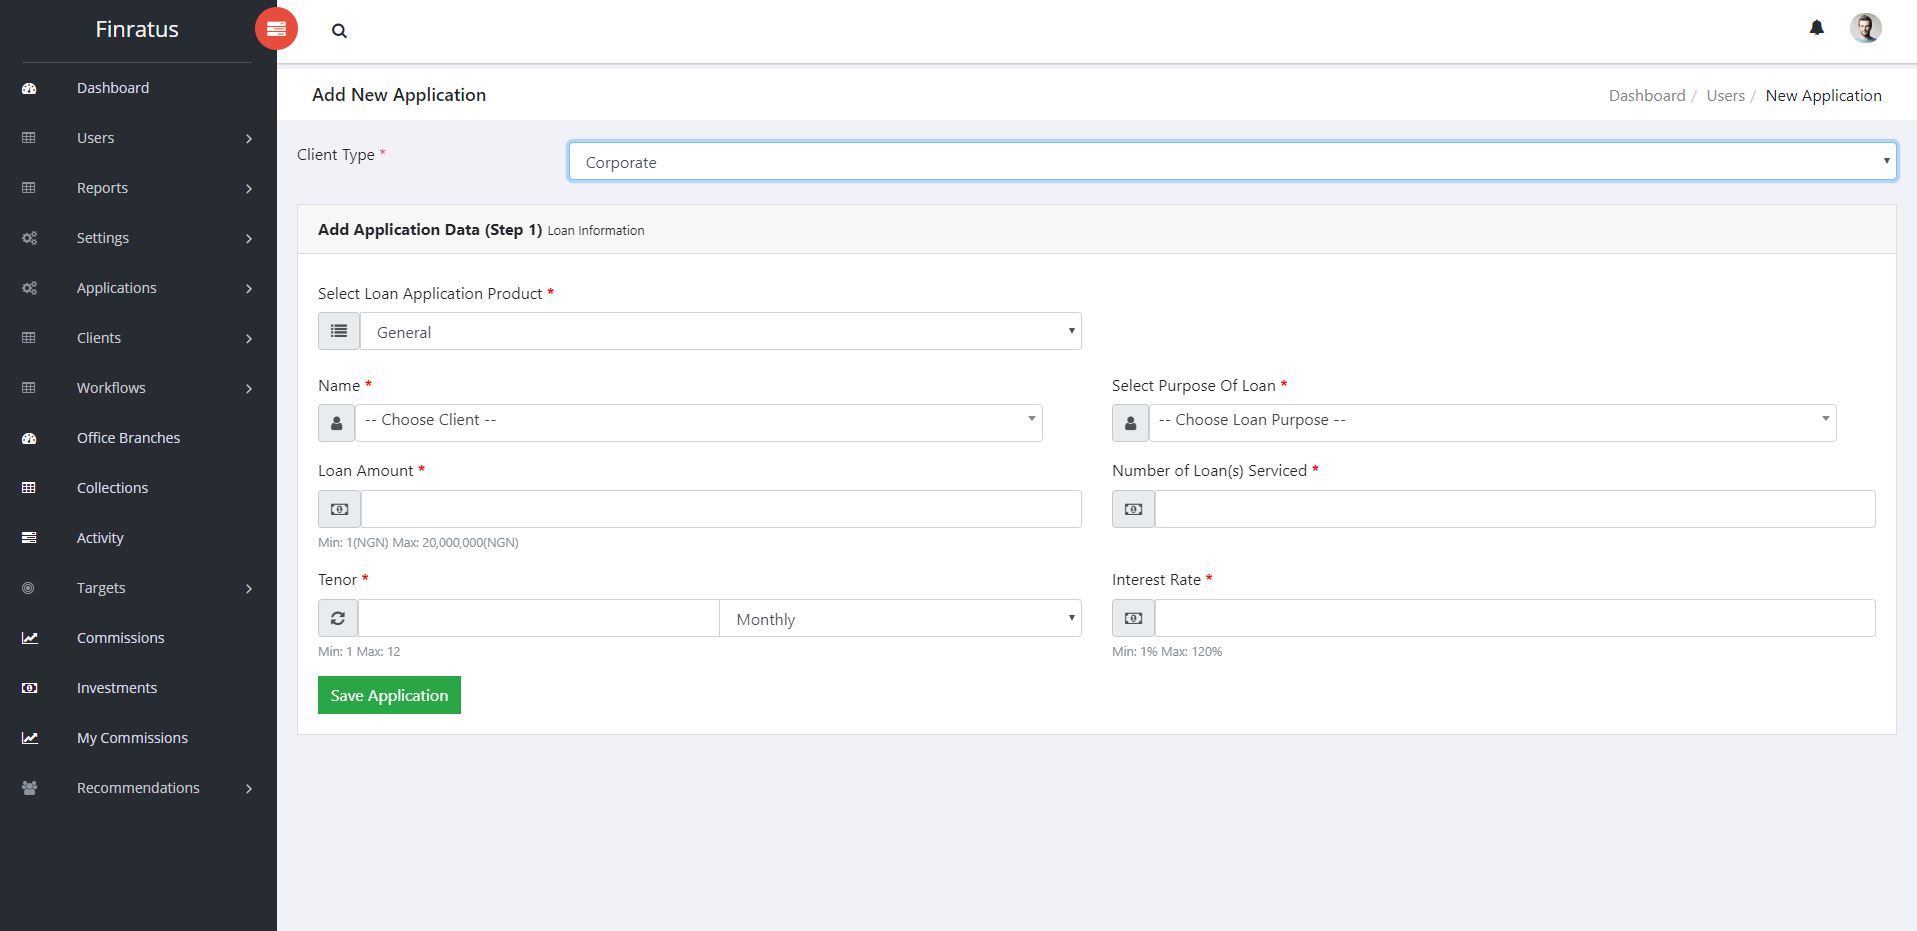1917x931 pixels.
Task: Click the Save Application button
Action: (x=389, y=696)
